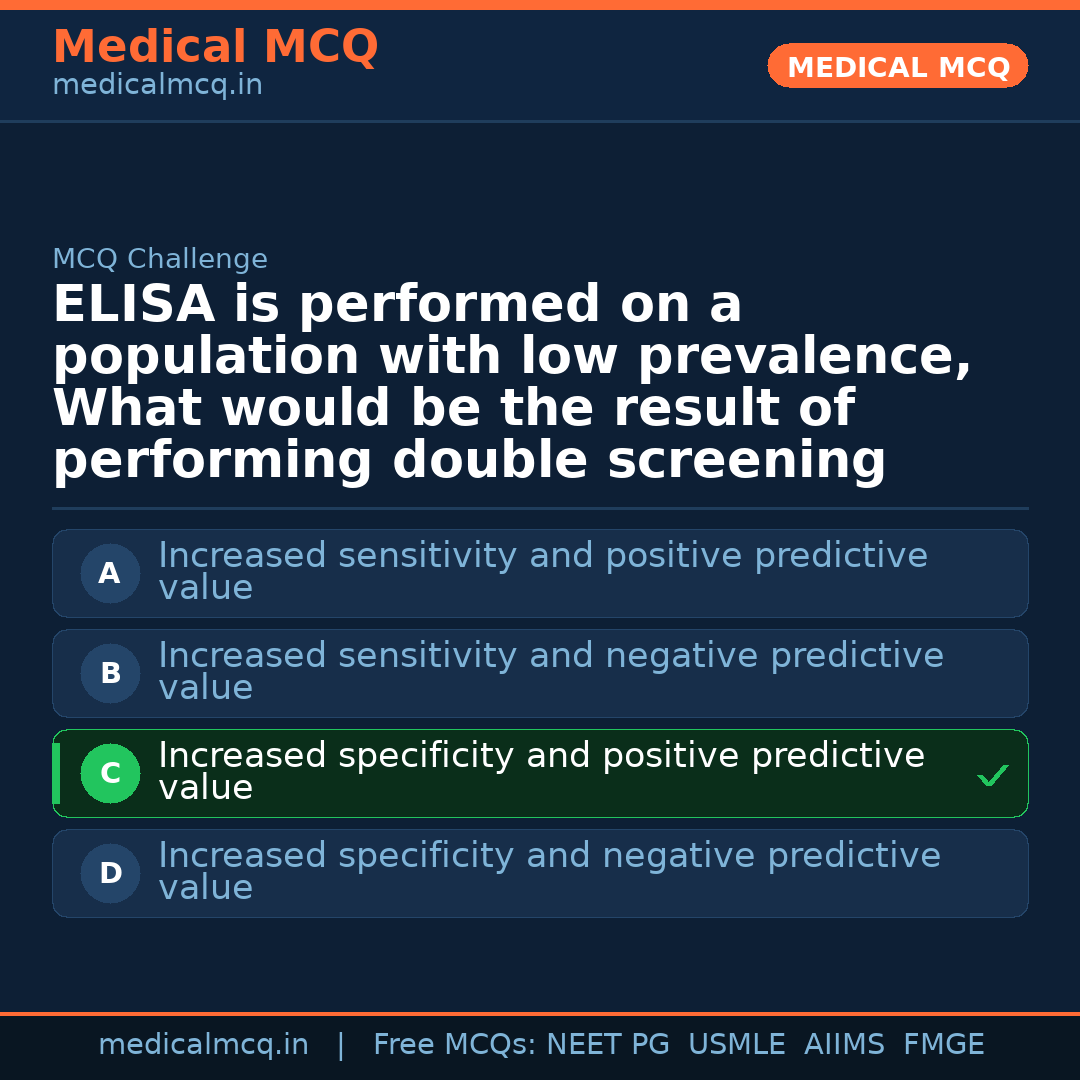Choose 'Increased sensitivity and positive predictive value' text
1080x1080 pixels.
(x=543, y=571)
